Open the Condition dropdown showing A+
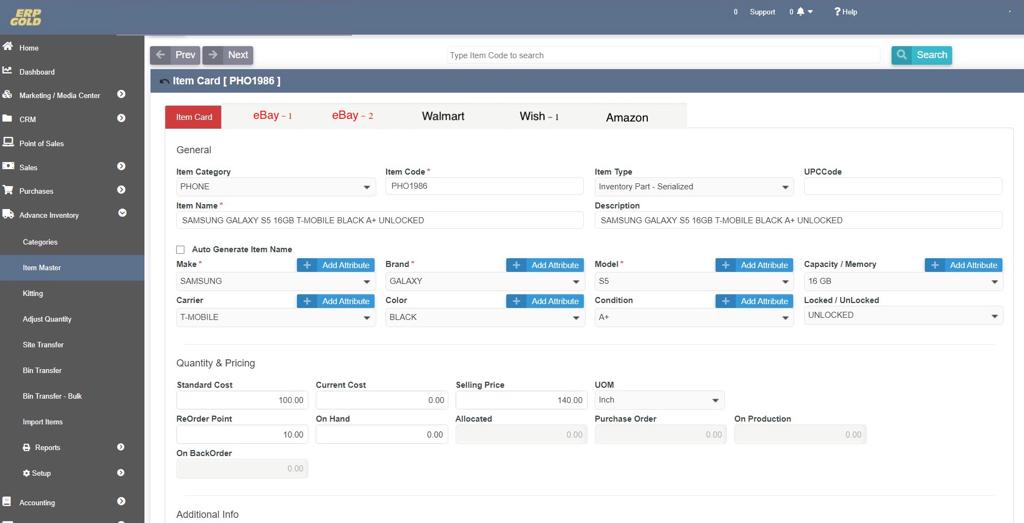 [694, 317]
